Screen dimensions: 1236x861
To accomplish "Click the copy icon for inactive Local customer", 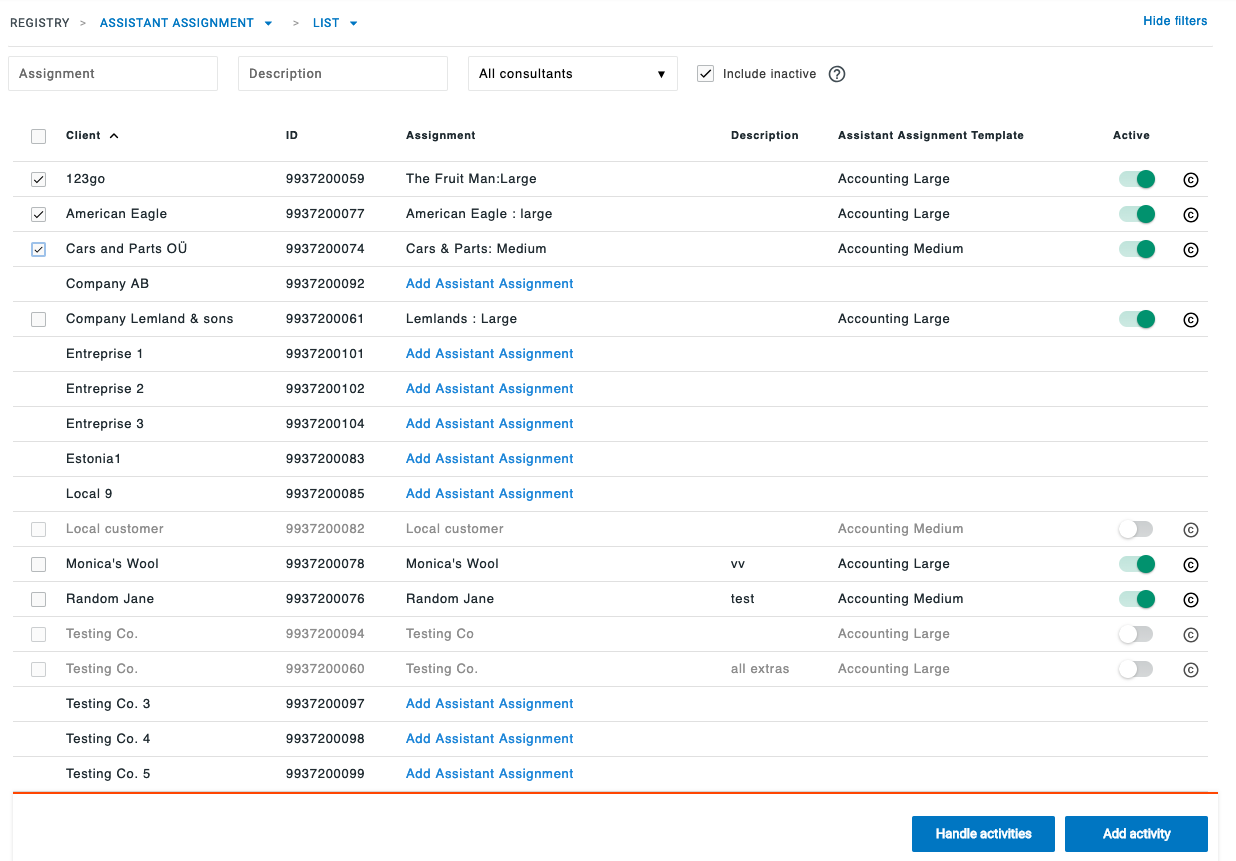I will click(x=1190, y=530).
